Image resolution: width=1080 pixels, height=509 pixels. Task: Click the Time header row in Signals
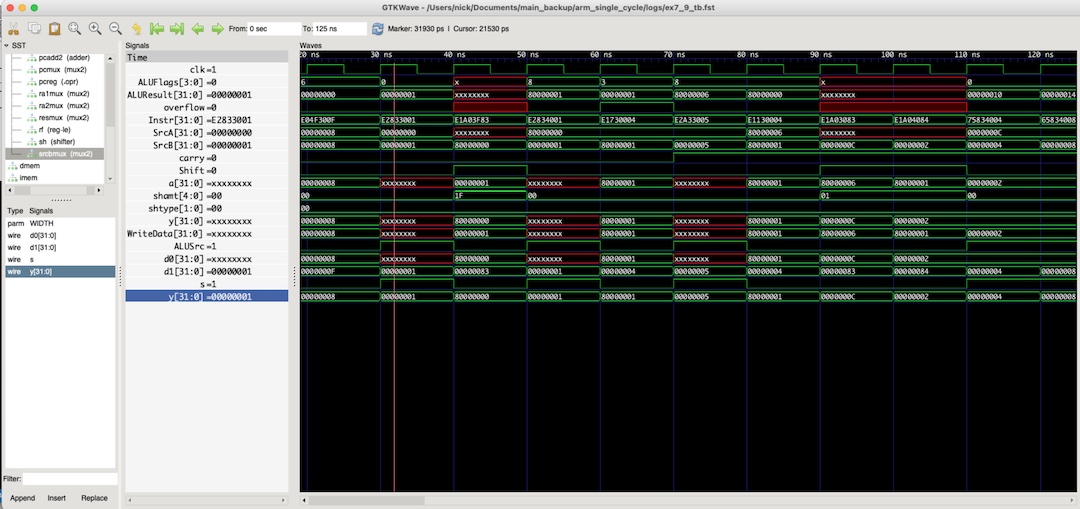tap(207, 58)
